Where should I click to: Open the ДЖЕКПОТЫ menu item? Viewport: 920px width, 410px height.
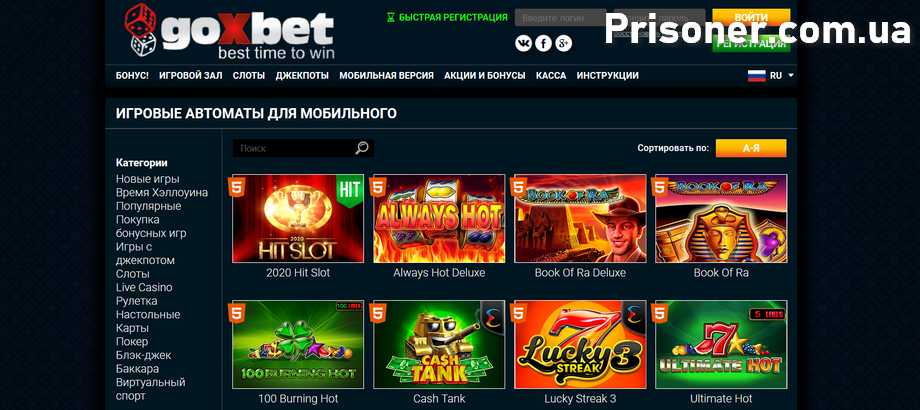pos(302,76)
